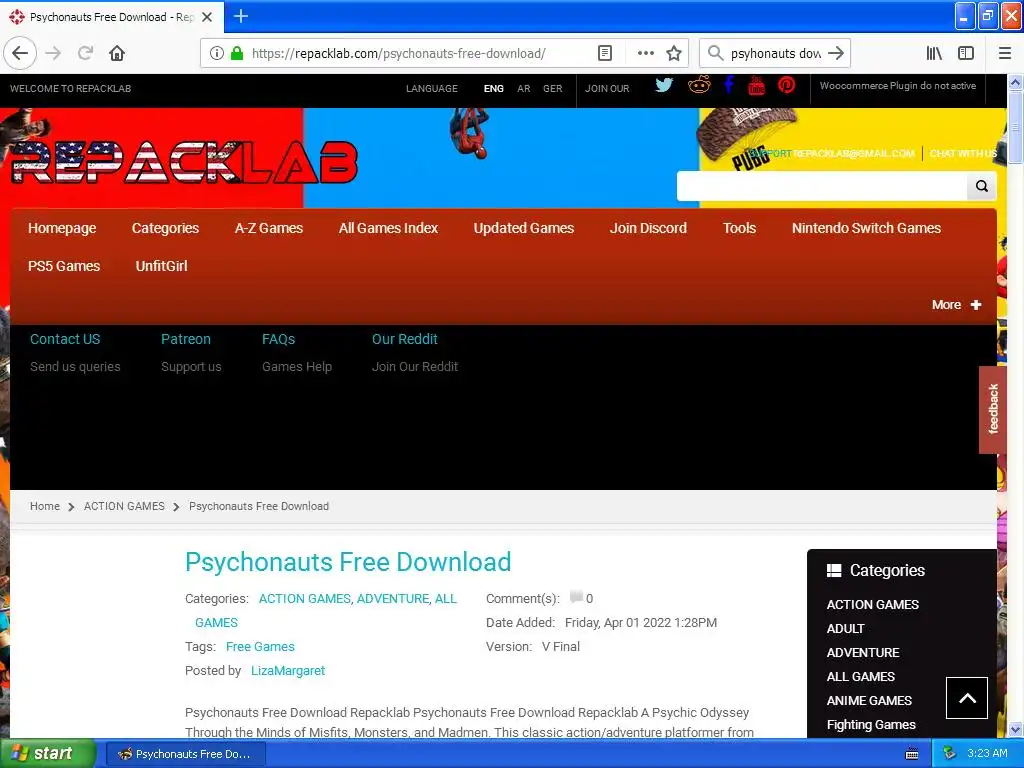Screen dimensions: 1024x768
Task: Go to Home in breadcrumb
Action: [45, 506]
